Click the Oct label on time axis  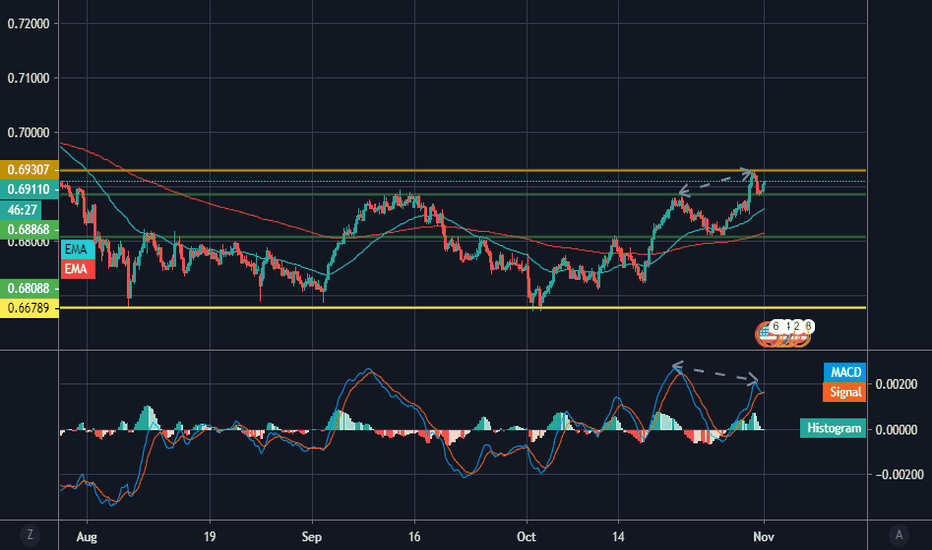(526, 537)
